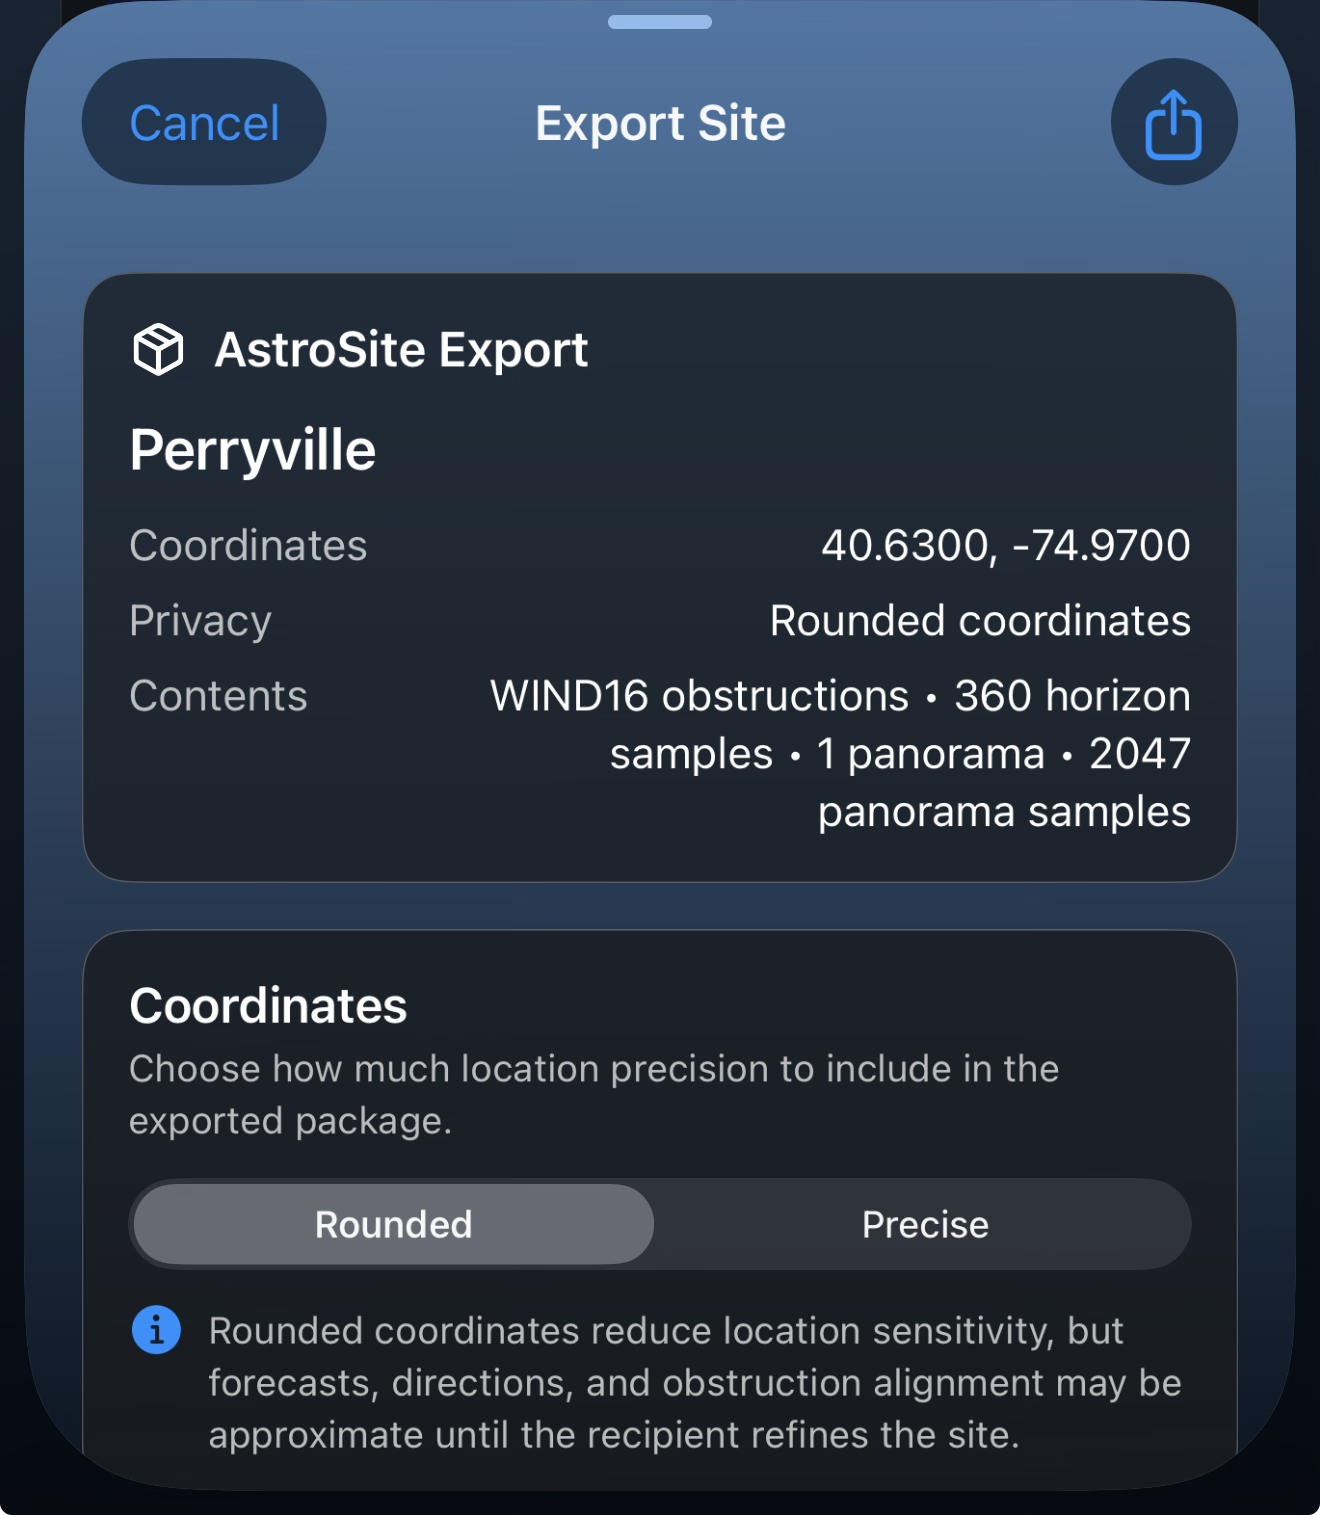
Task: Click the Perryville site name
Action: pyautogui.click(x=253, y=450)
